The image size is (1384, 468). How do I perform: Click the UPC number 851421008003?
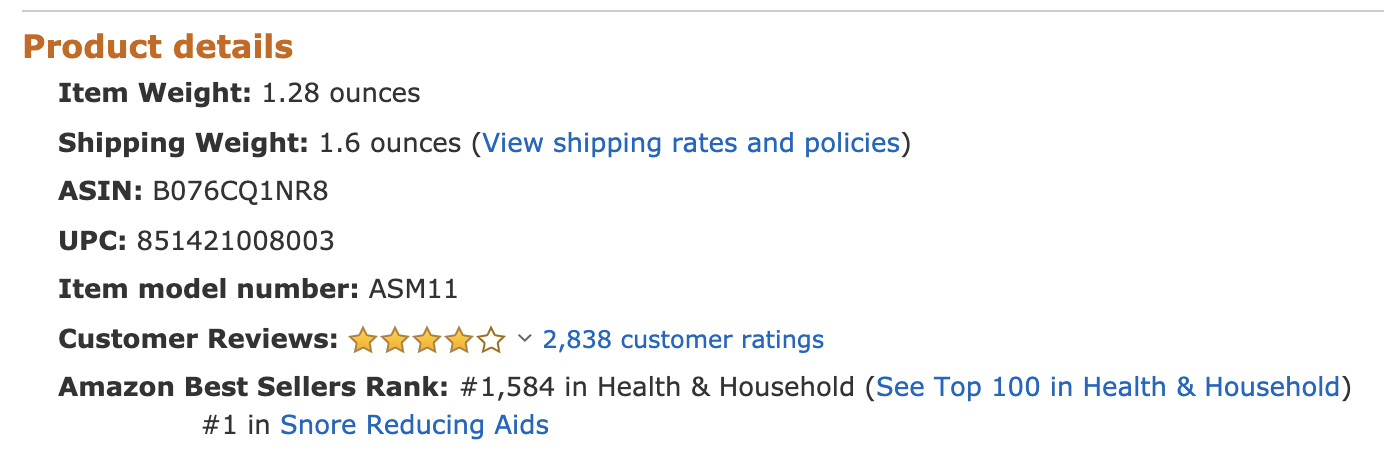point(236,241)
